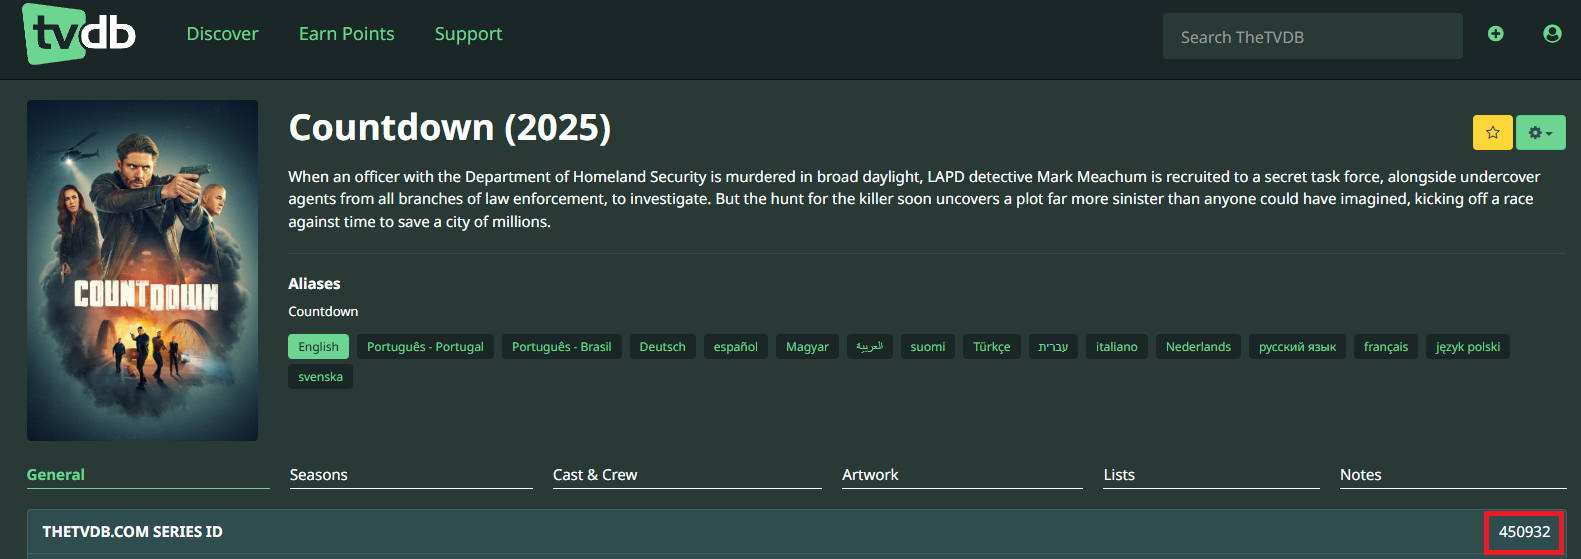Open the Discover menu

[222, 34]
